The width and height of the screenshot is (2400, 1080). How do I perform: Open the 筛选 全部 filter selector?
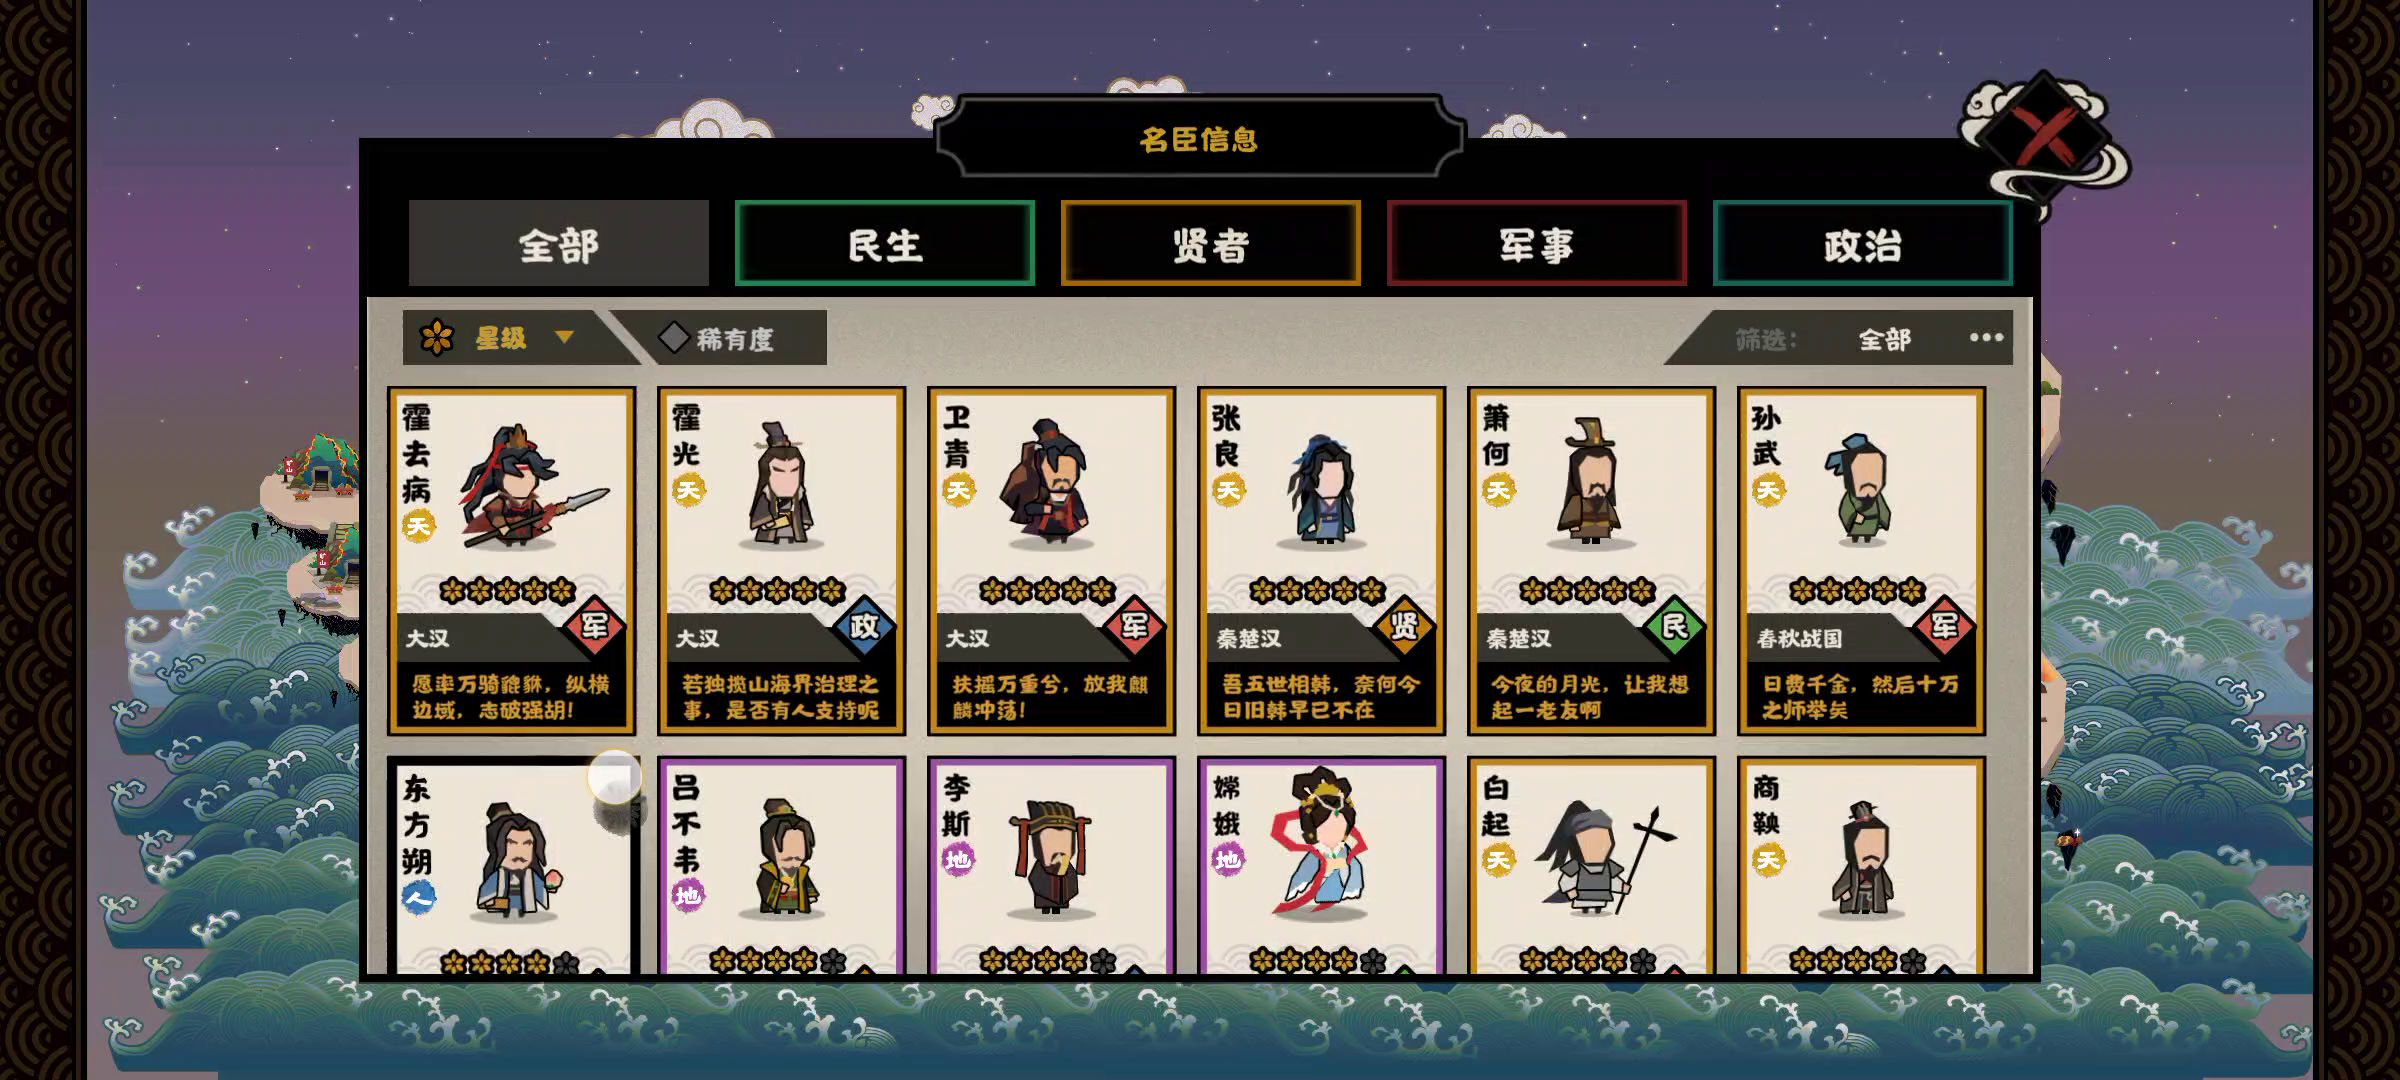tap(1885, 339)
